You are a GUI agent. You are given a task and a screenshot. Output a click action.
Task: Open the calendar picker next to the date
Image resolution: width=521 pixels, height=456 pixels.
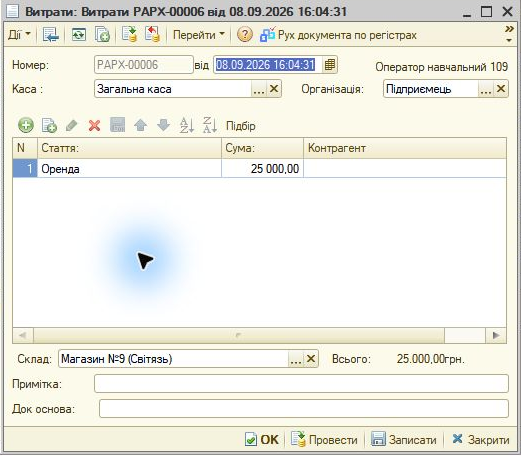329,64
